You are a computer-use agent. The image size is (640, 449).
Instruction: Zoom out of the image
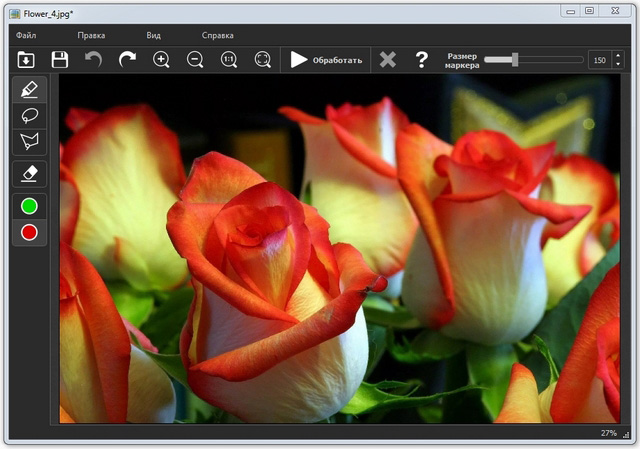195,60
